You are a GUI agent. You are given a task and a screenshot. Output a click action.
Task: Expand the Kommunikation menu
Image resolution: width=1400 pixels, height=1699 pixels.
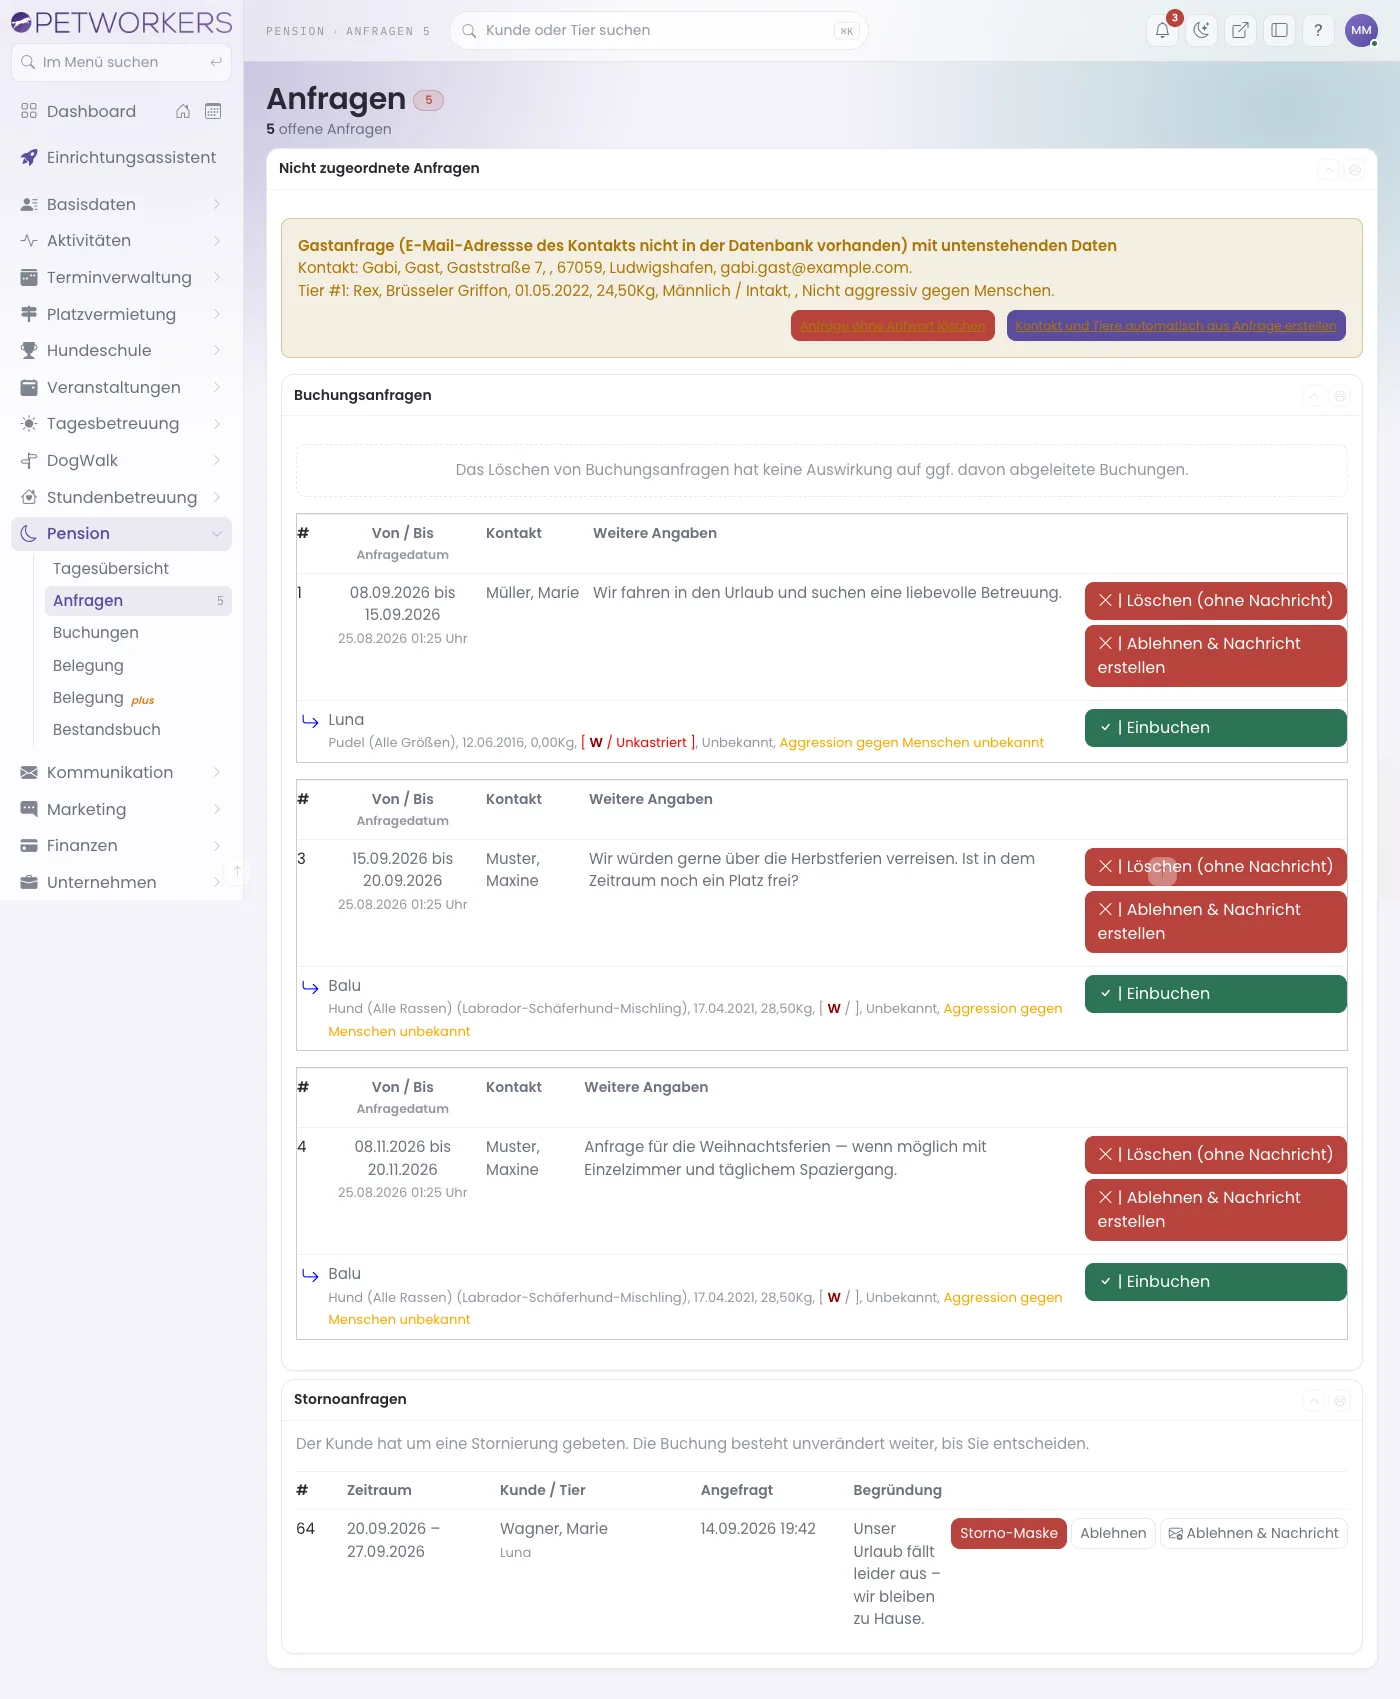121,772
